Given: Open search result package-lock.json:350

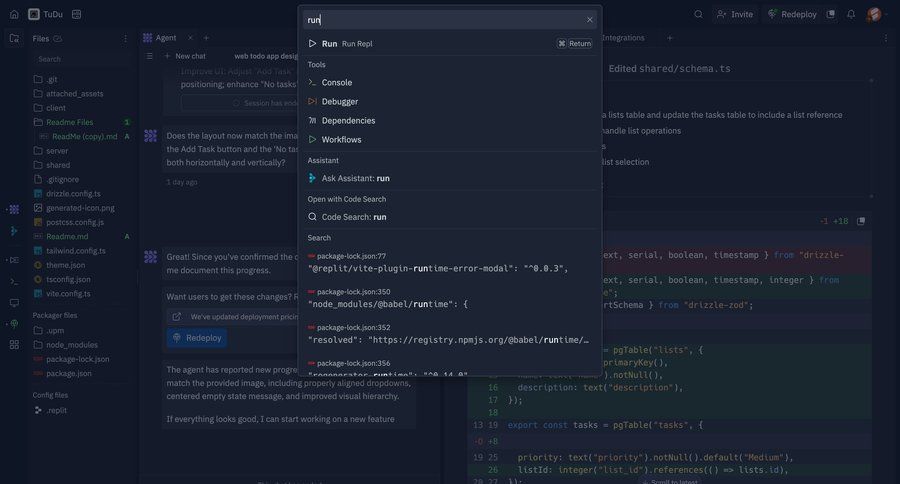Looking at the screenshot, I should tap(449, 298).
